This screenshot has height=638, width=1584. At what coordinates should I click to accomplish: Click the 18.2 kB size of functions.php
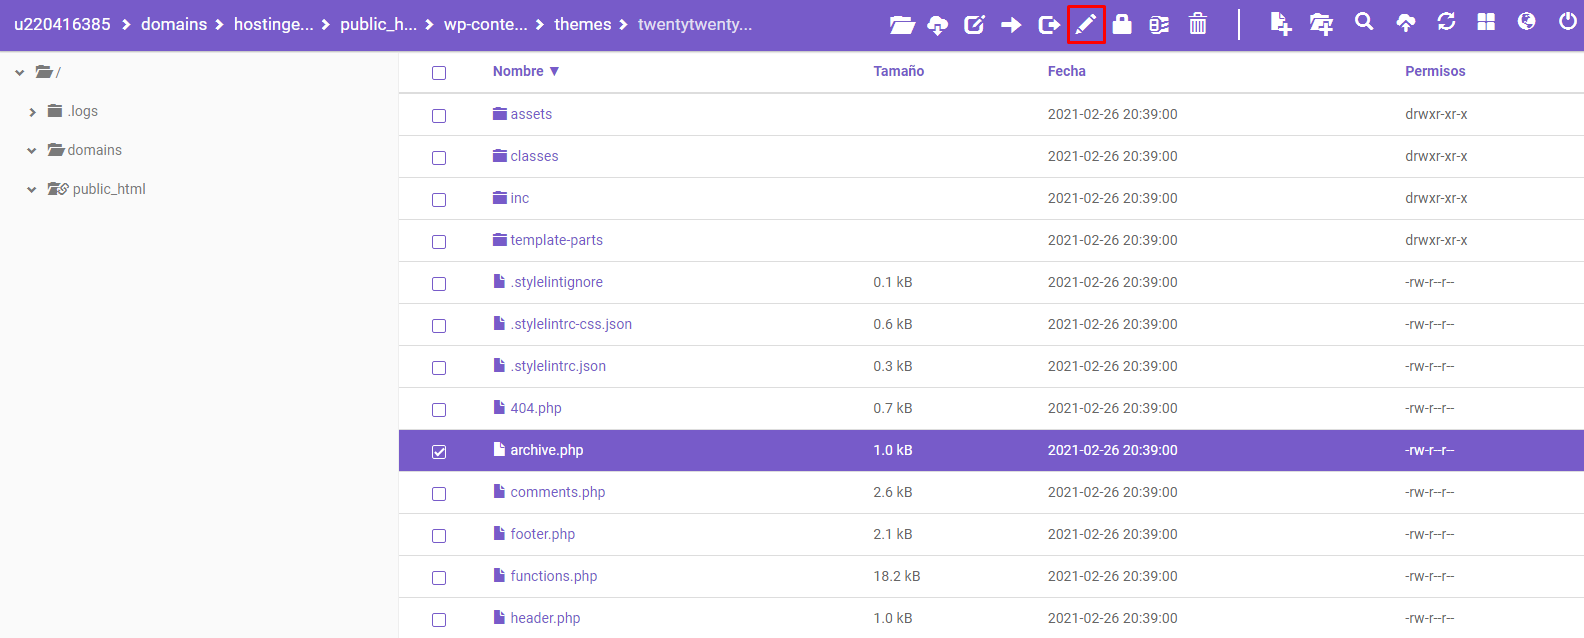click(897, 576)
